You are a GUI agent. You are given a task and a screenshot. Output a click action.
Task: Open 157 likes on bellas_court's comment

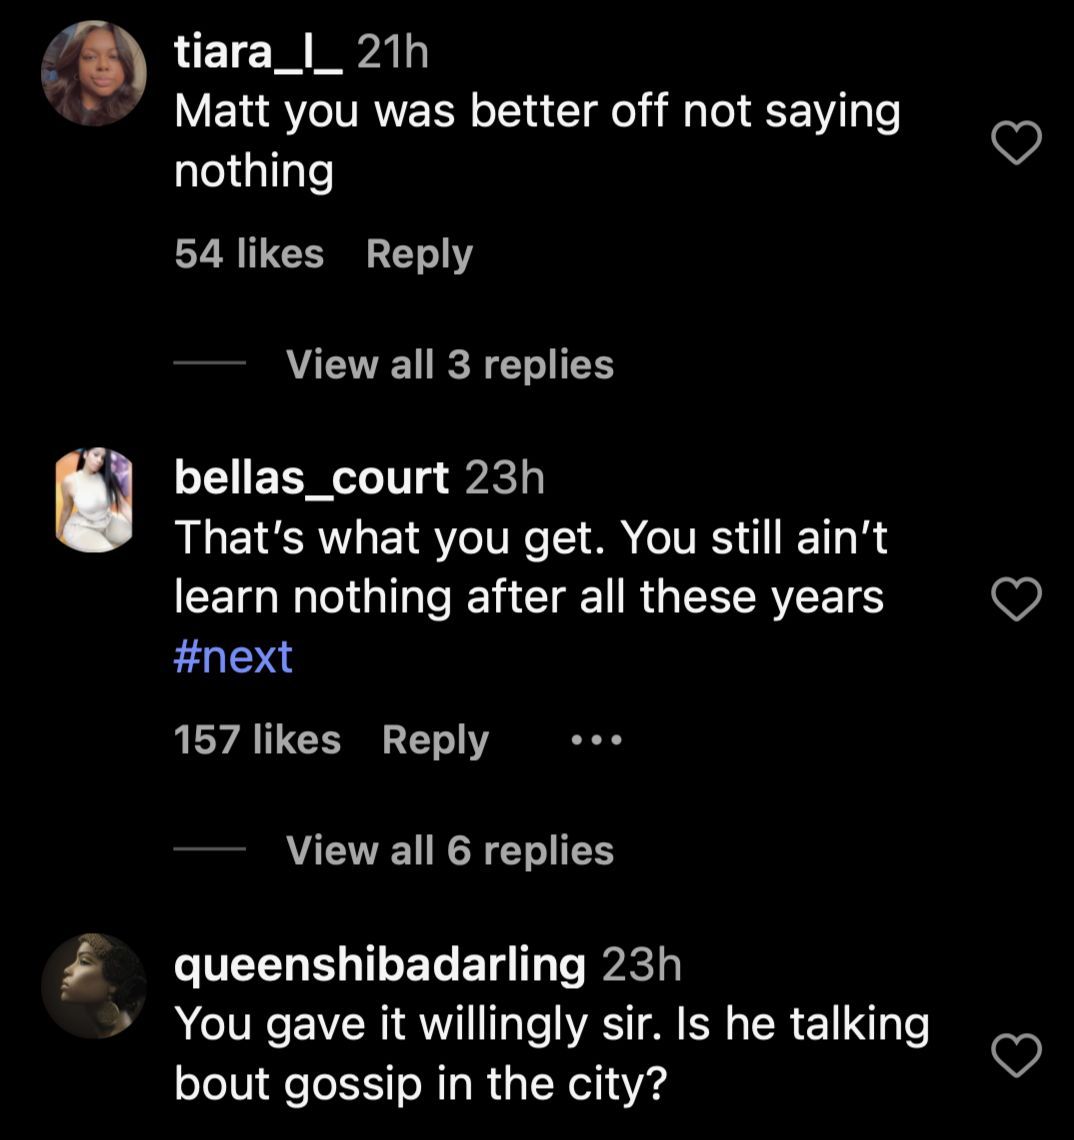257,738
